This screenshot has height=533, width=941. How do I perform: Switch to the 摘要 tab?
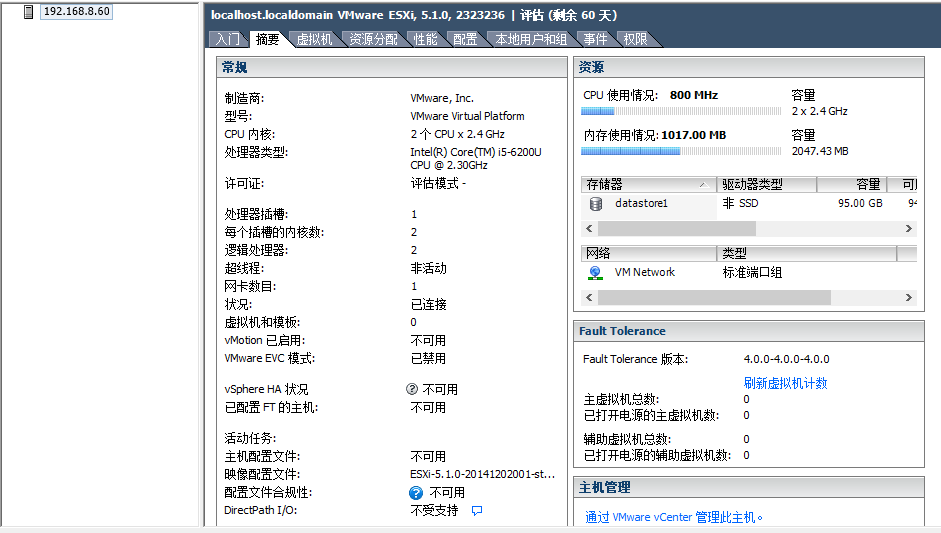pyautogui.click(x=268, y=39)
